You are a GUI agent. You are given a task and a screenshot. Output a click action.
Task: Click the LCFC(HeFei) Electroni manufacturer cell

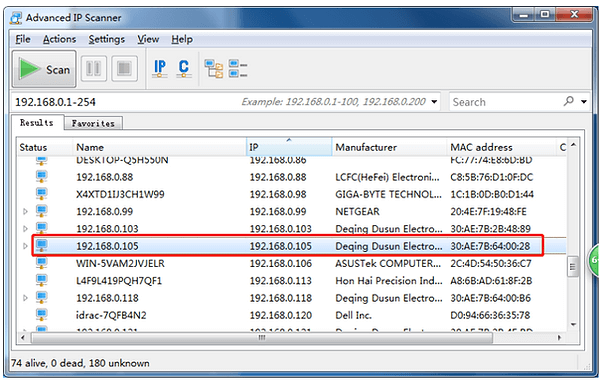point(388,177)
